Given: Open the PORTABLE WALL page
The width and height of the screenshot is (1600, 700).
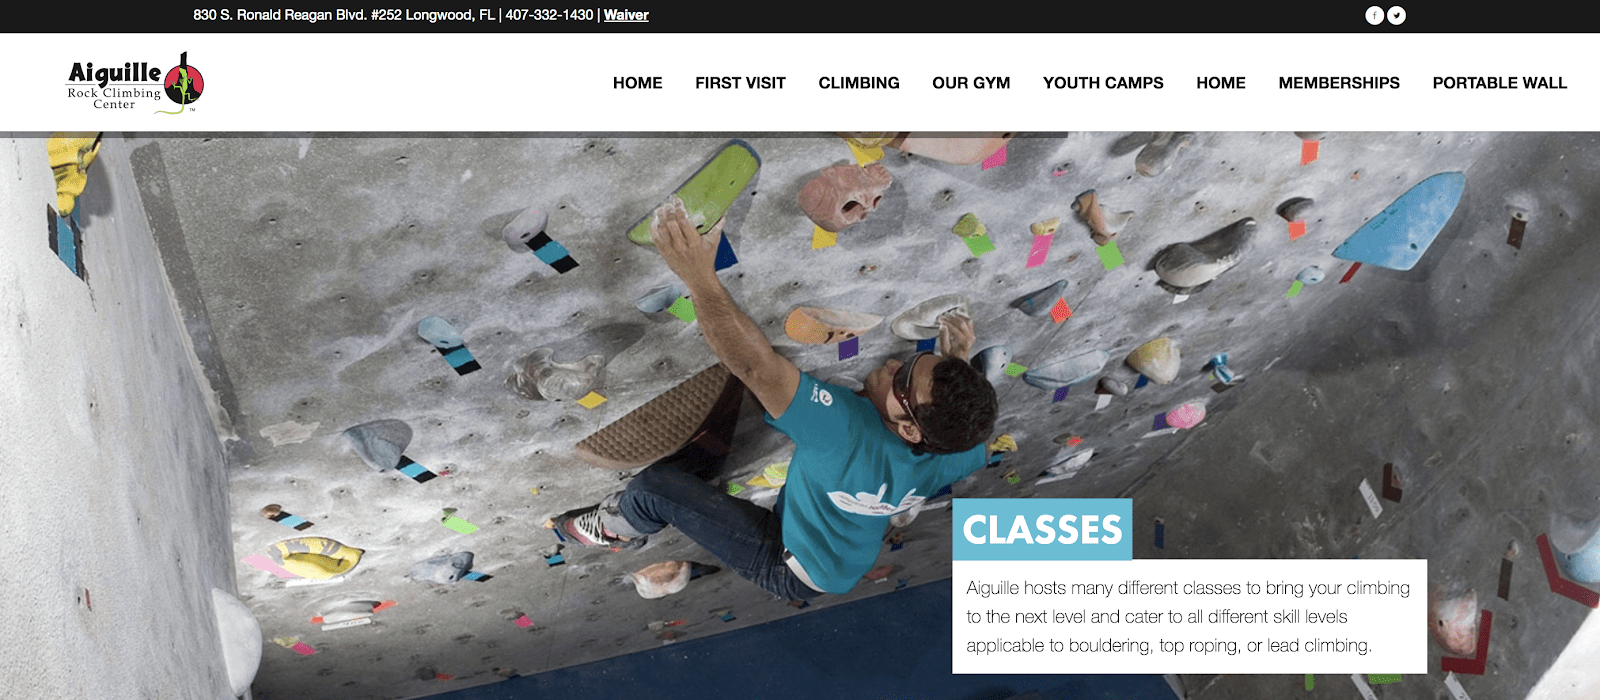Looking at the screenshot, I should coord(1500,83).
